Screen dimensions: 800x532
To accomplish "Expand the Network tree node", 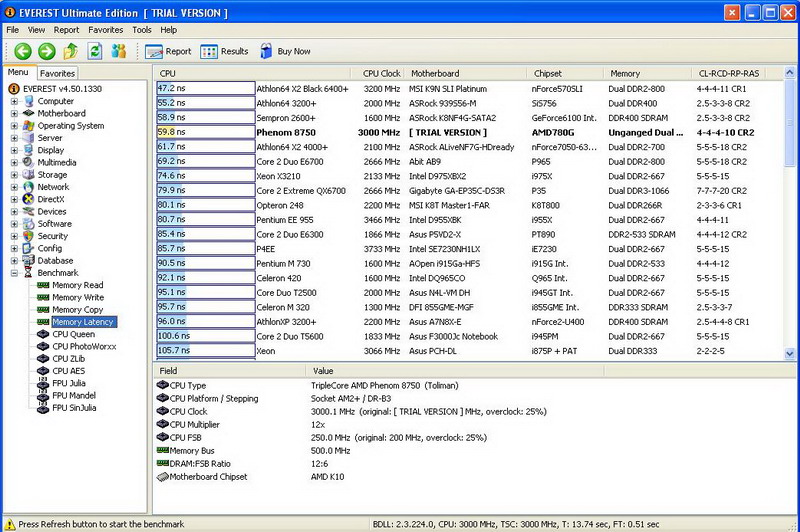I will pos(14,187).
